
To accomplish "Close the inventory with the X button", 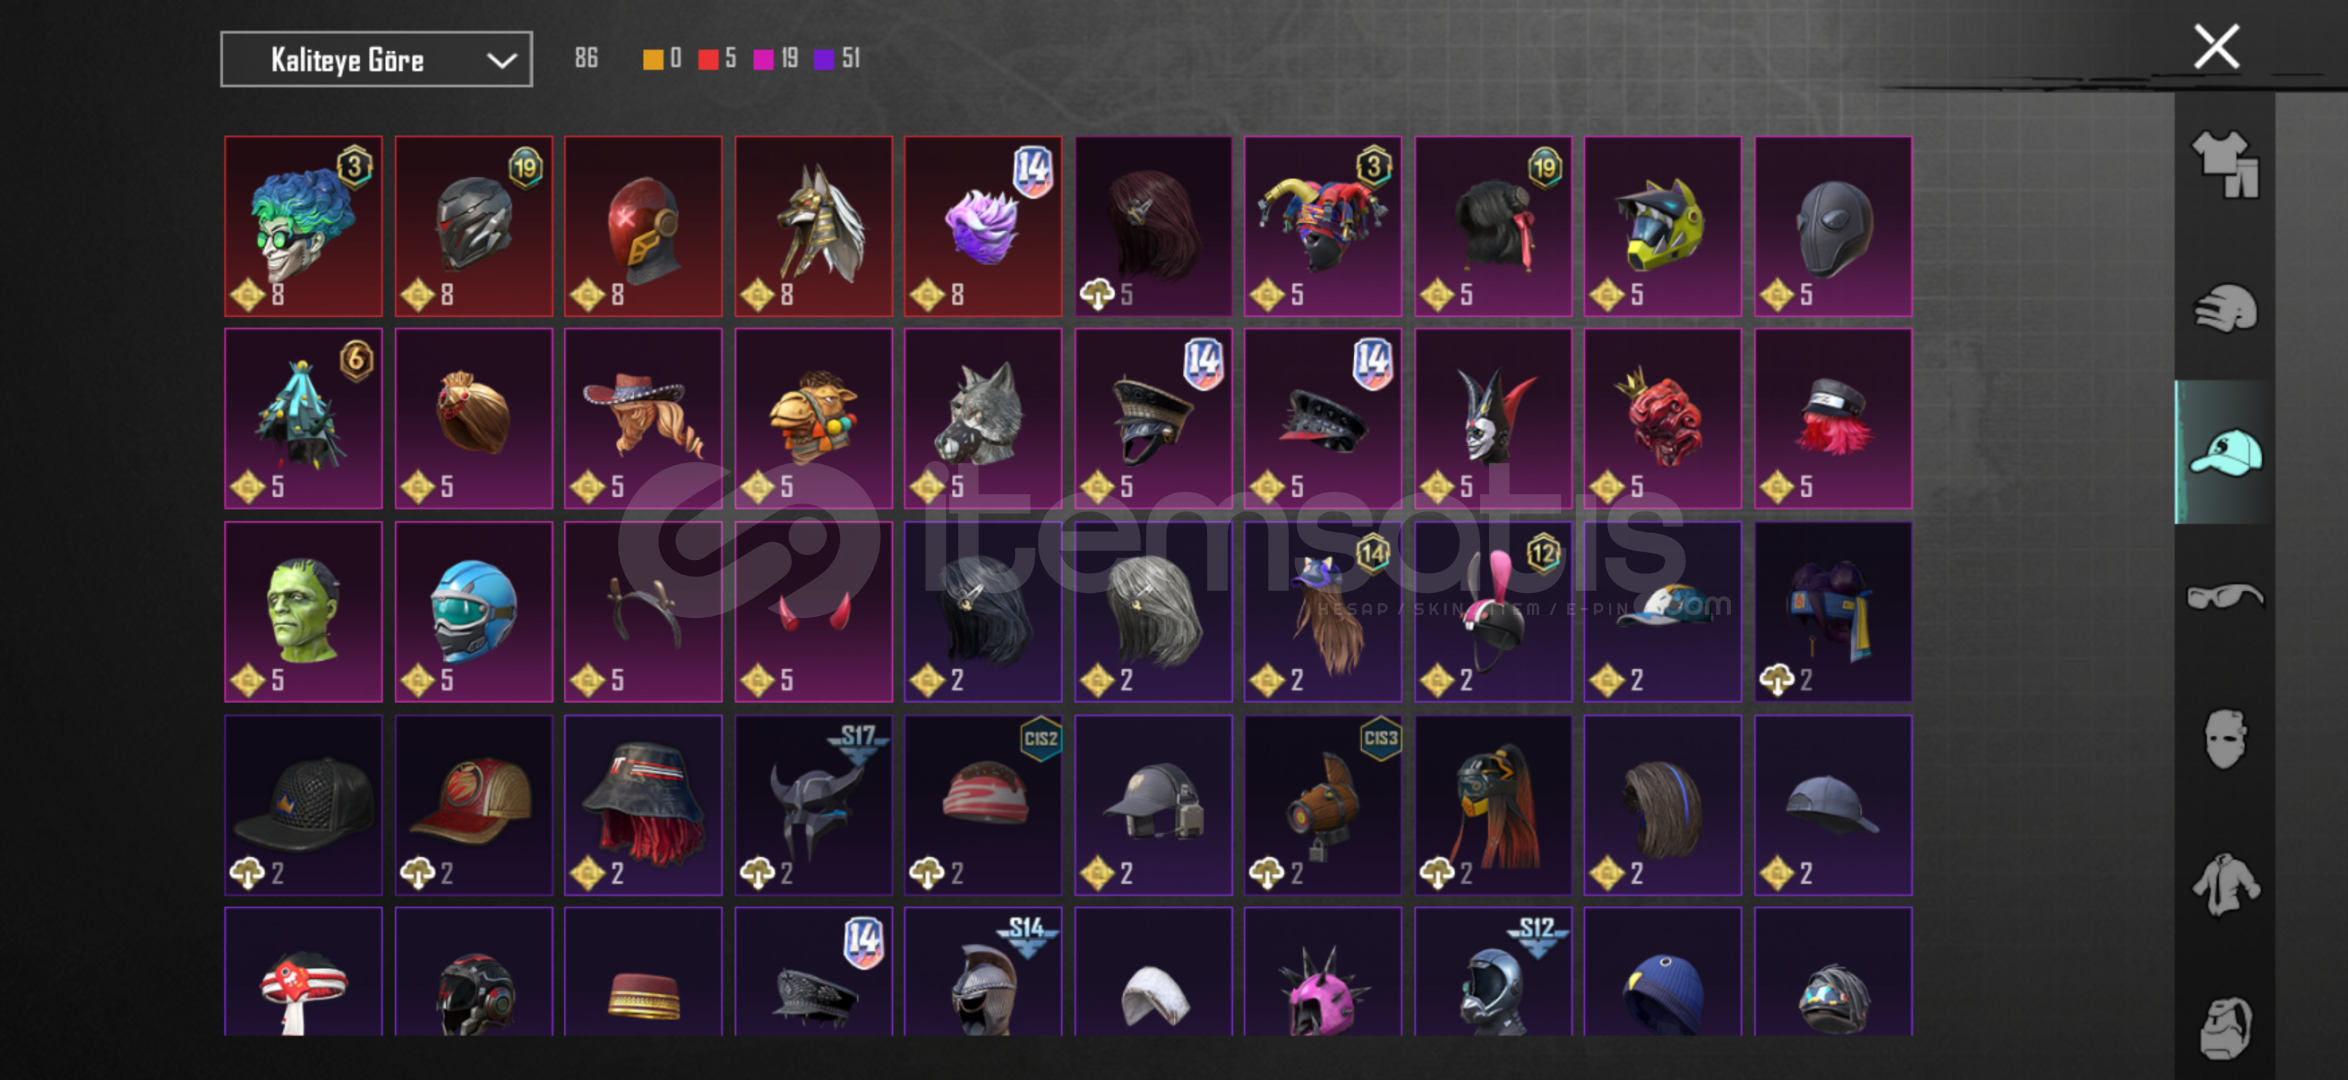I will pyautogui.click(x=2216, y=47).
